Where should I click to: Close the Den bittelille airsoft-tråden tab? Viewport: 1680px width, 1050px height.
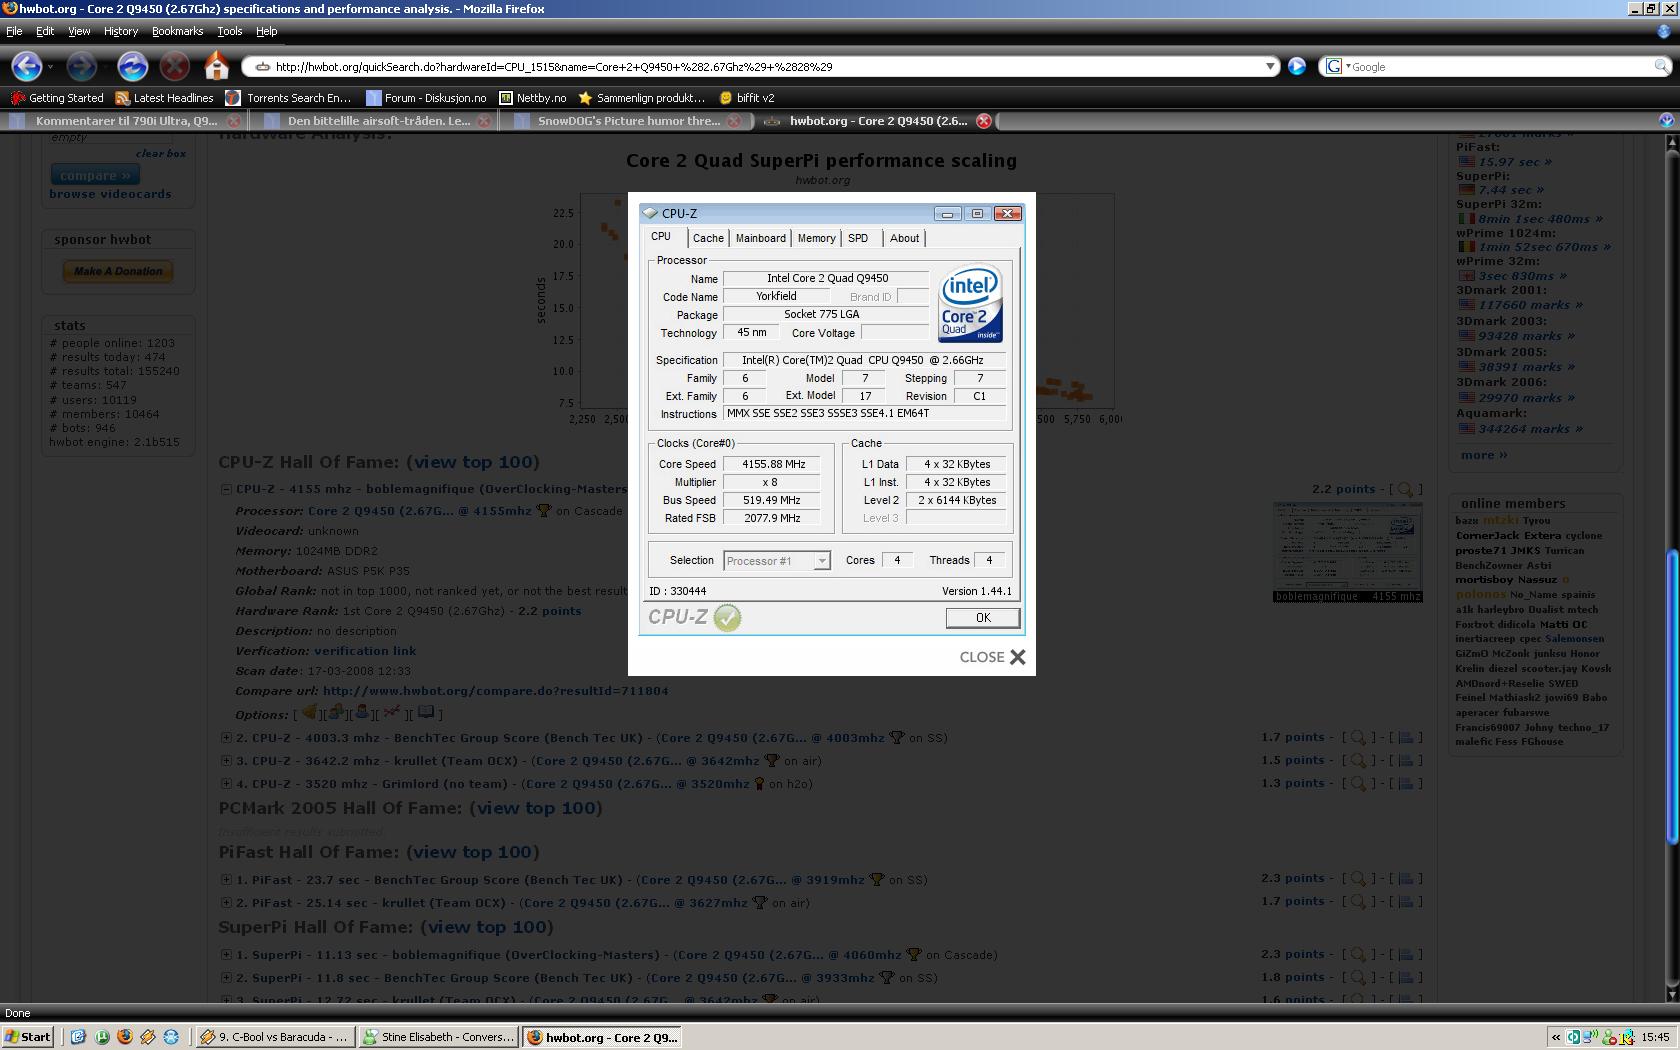click(484, 121)
